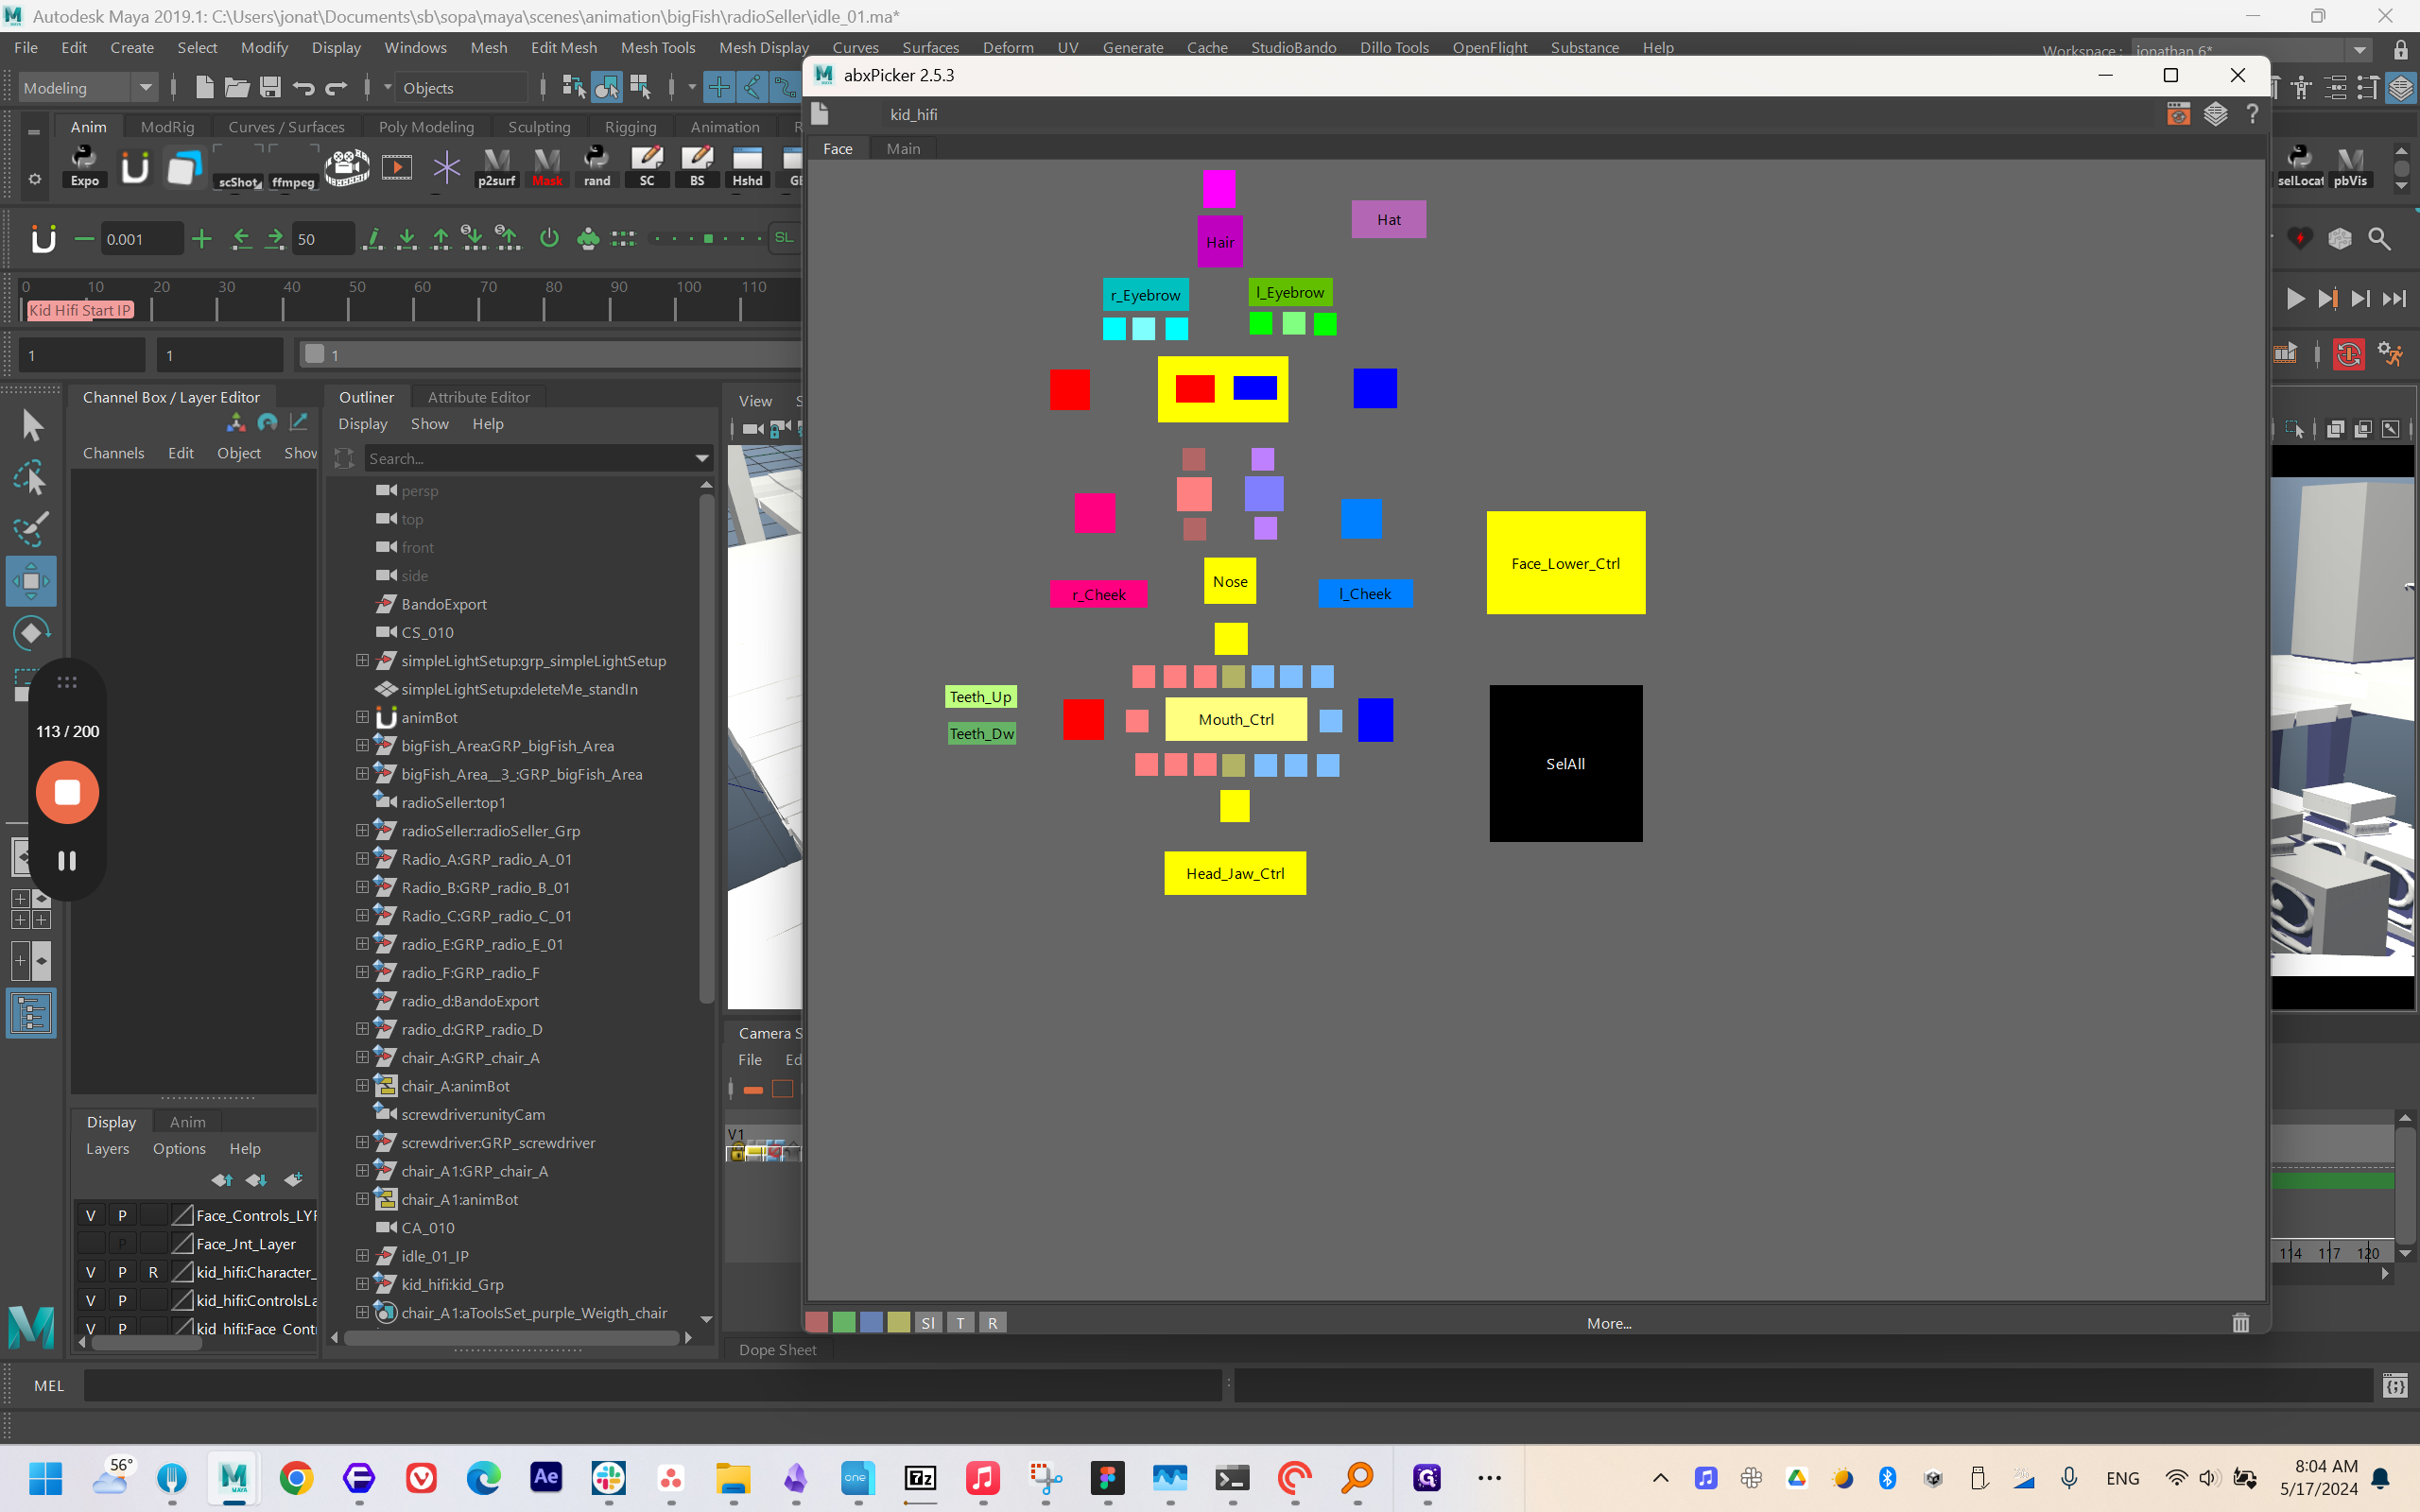
Task: Click the Save Scene icon
Action: [270, 88]
